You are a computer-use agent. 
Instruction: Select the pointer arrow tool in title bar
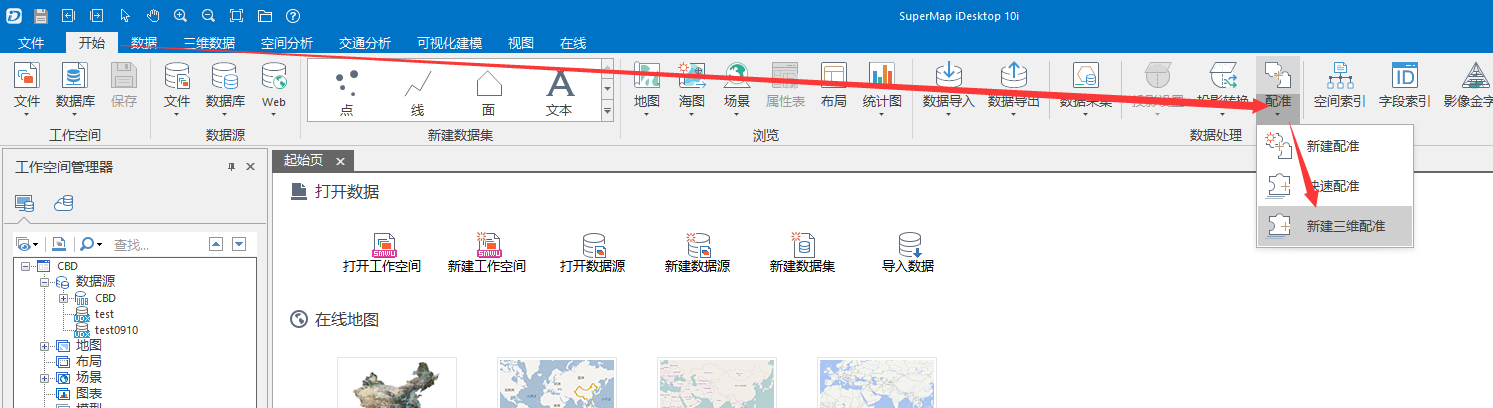click(x=124, y=15)
